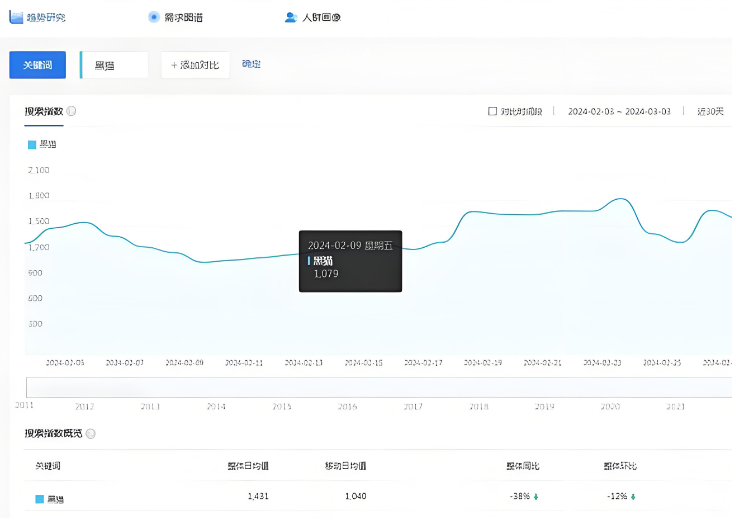Click the + 添加对比 button
Image resolution: width=732 pixels, height=518 pixels.
pyautogui.click(x=195, y=65)
